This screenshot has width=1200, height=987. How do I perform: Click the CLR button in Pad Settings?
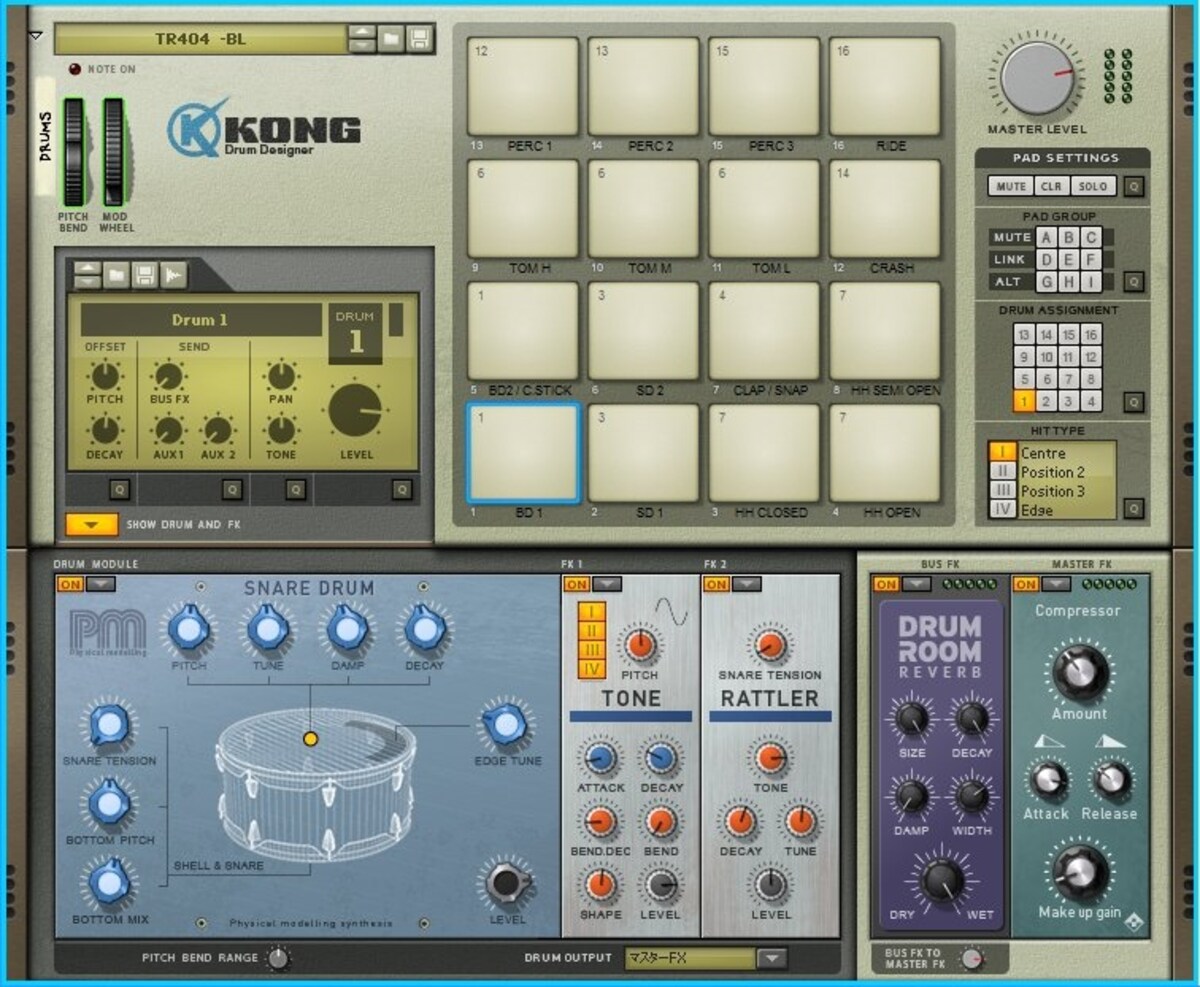click(1051, 186)
